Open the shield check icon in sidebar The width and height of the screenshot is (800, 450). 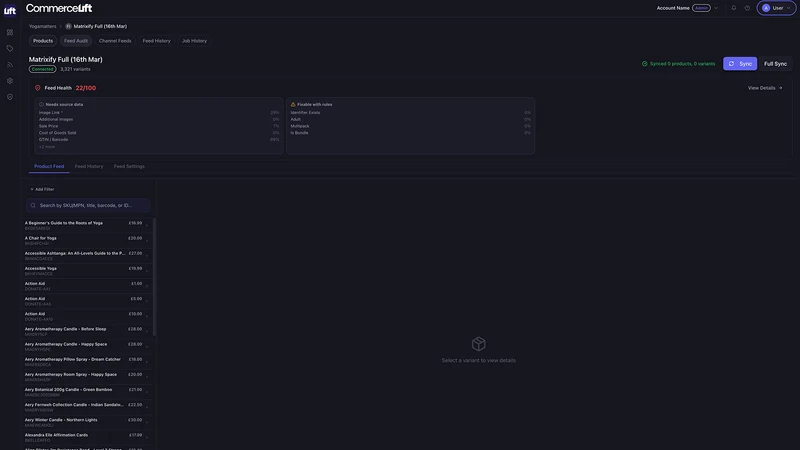[x=10, y=97]
